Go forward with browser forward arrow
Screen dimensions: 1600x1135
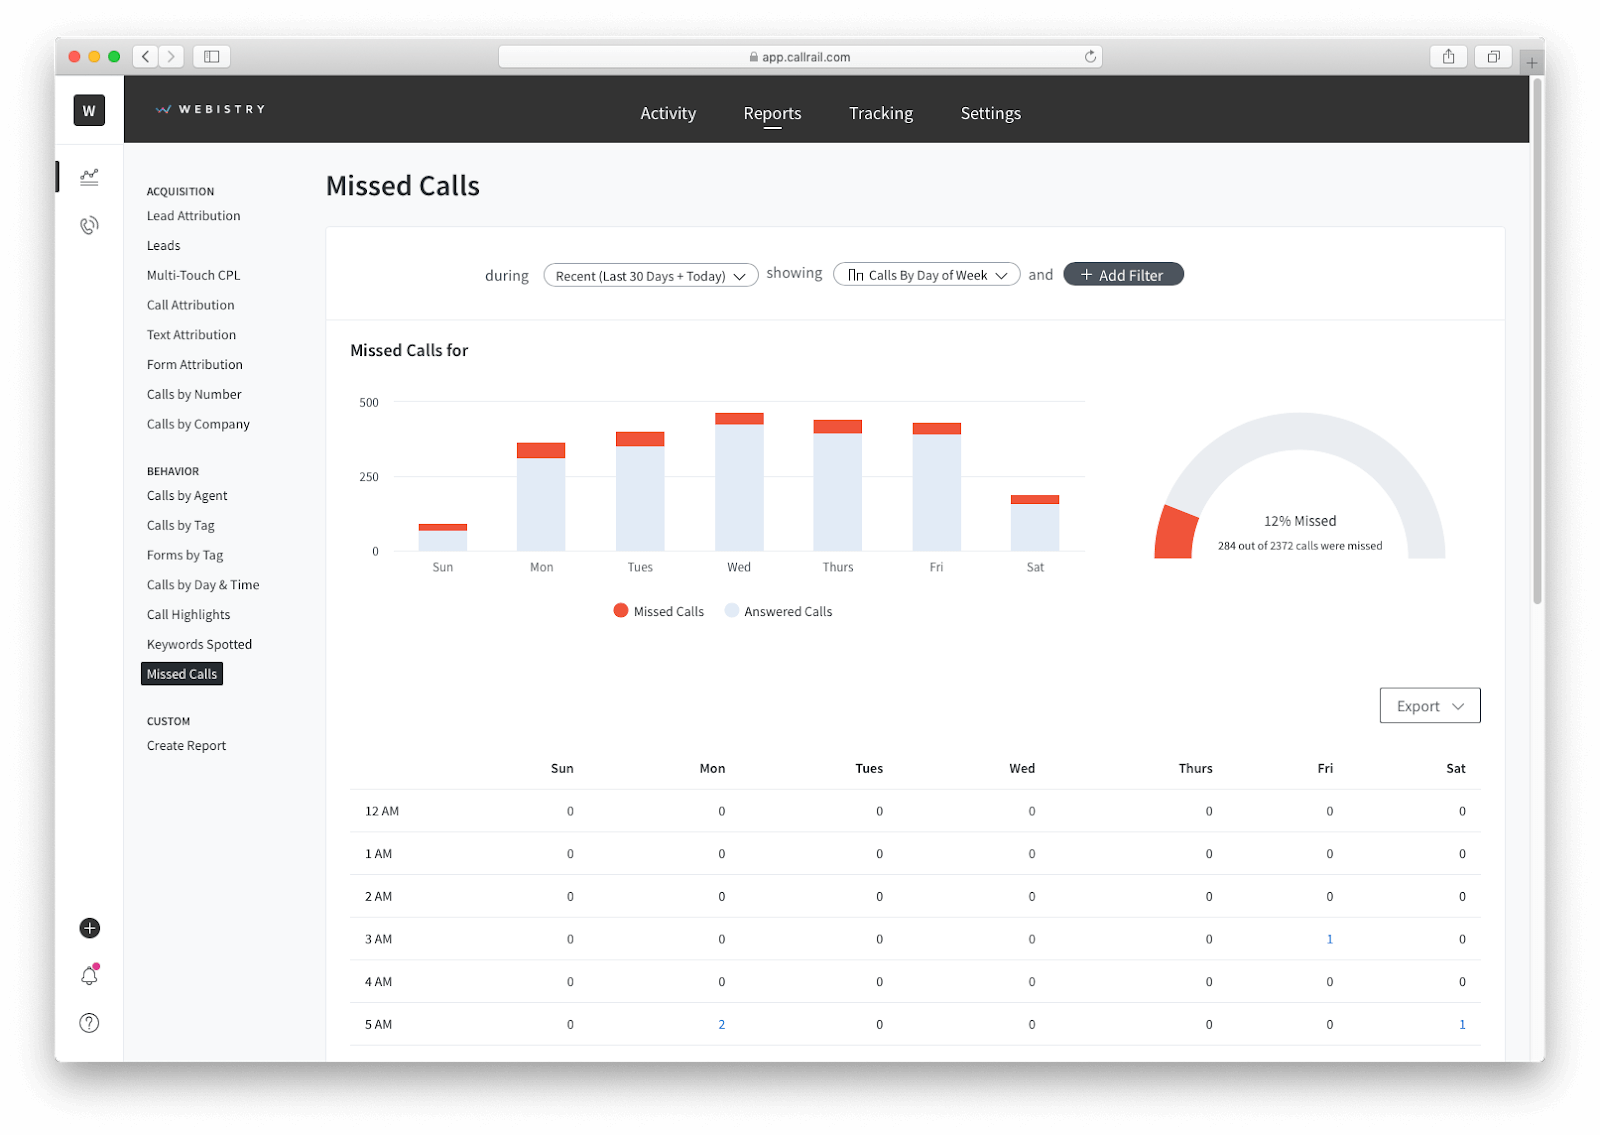coord(172,57)
